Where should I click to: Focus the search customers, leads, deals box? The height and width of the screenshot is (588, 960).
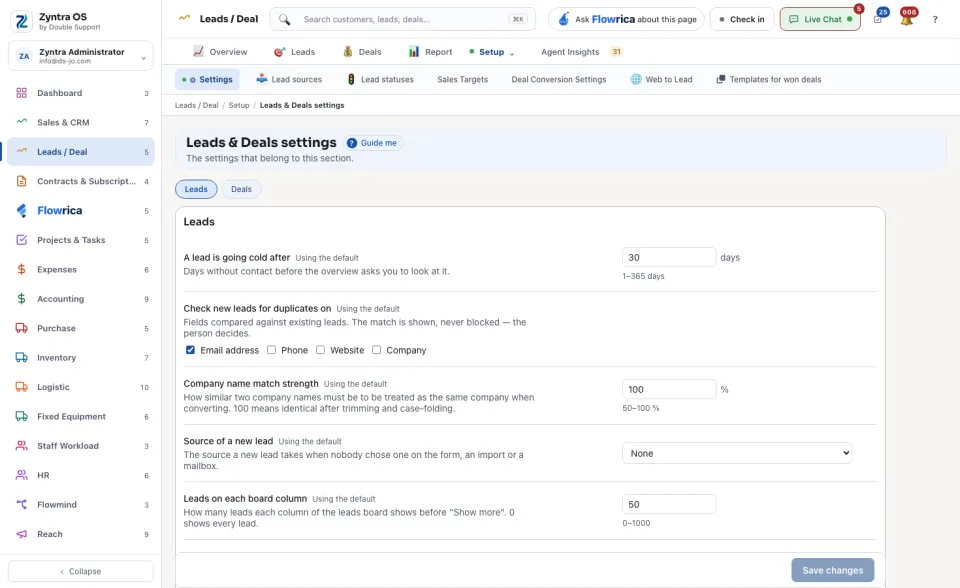point(402,20)
